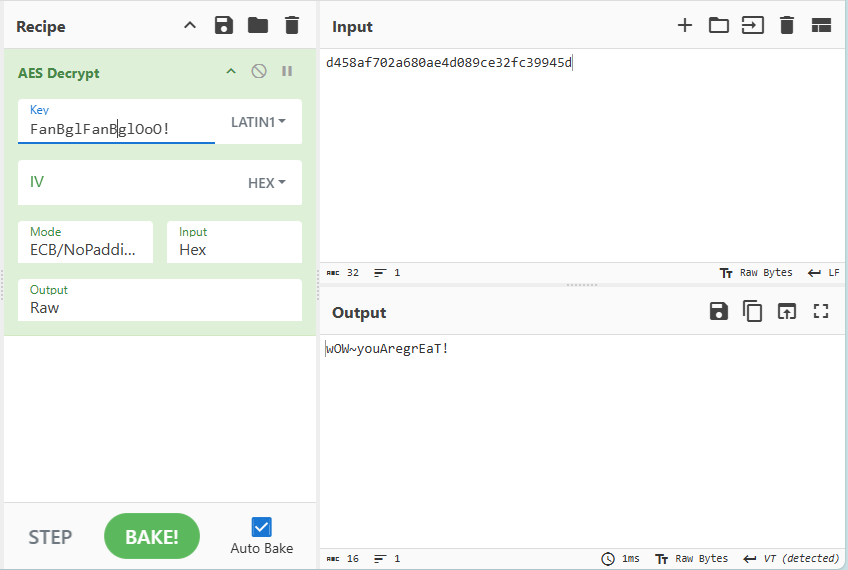
Task: Save the recipe using the disk icon
Action: (224, 25)
